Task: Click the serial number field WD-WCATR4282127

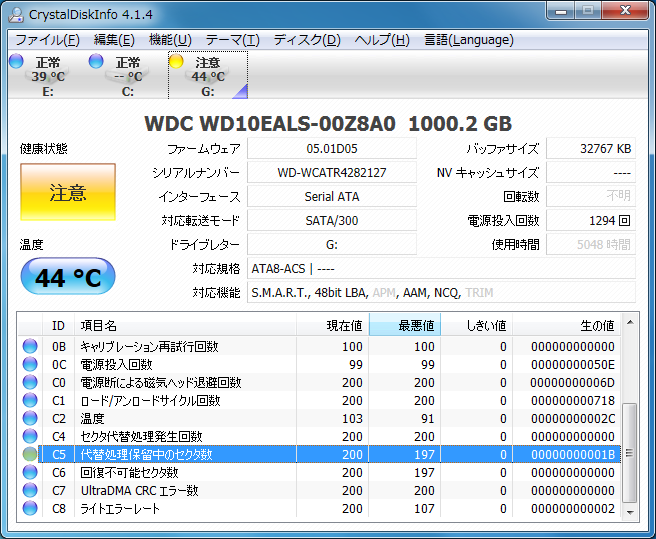Action: (332, 172)
